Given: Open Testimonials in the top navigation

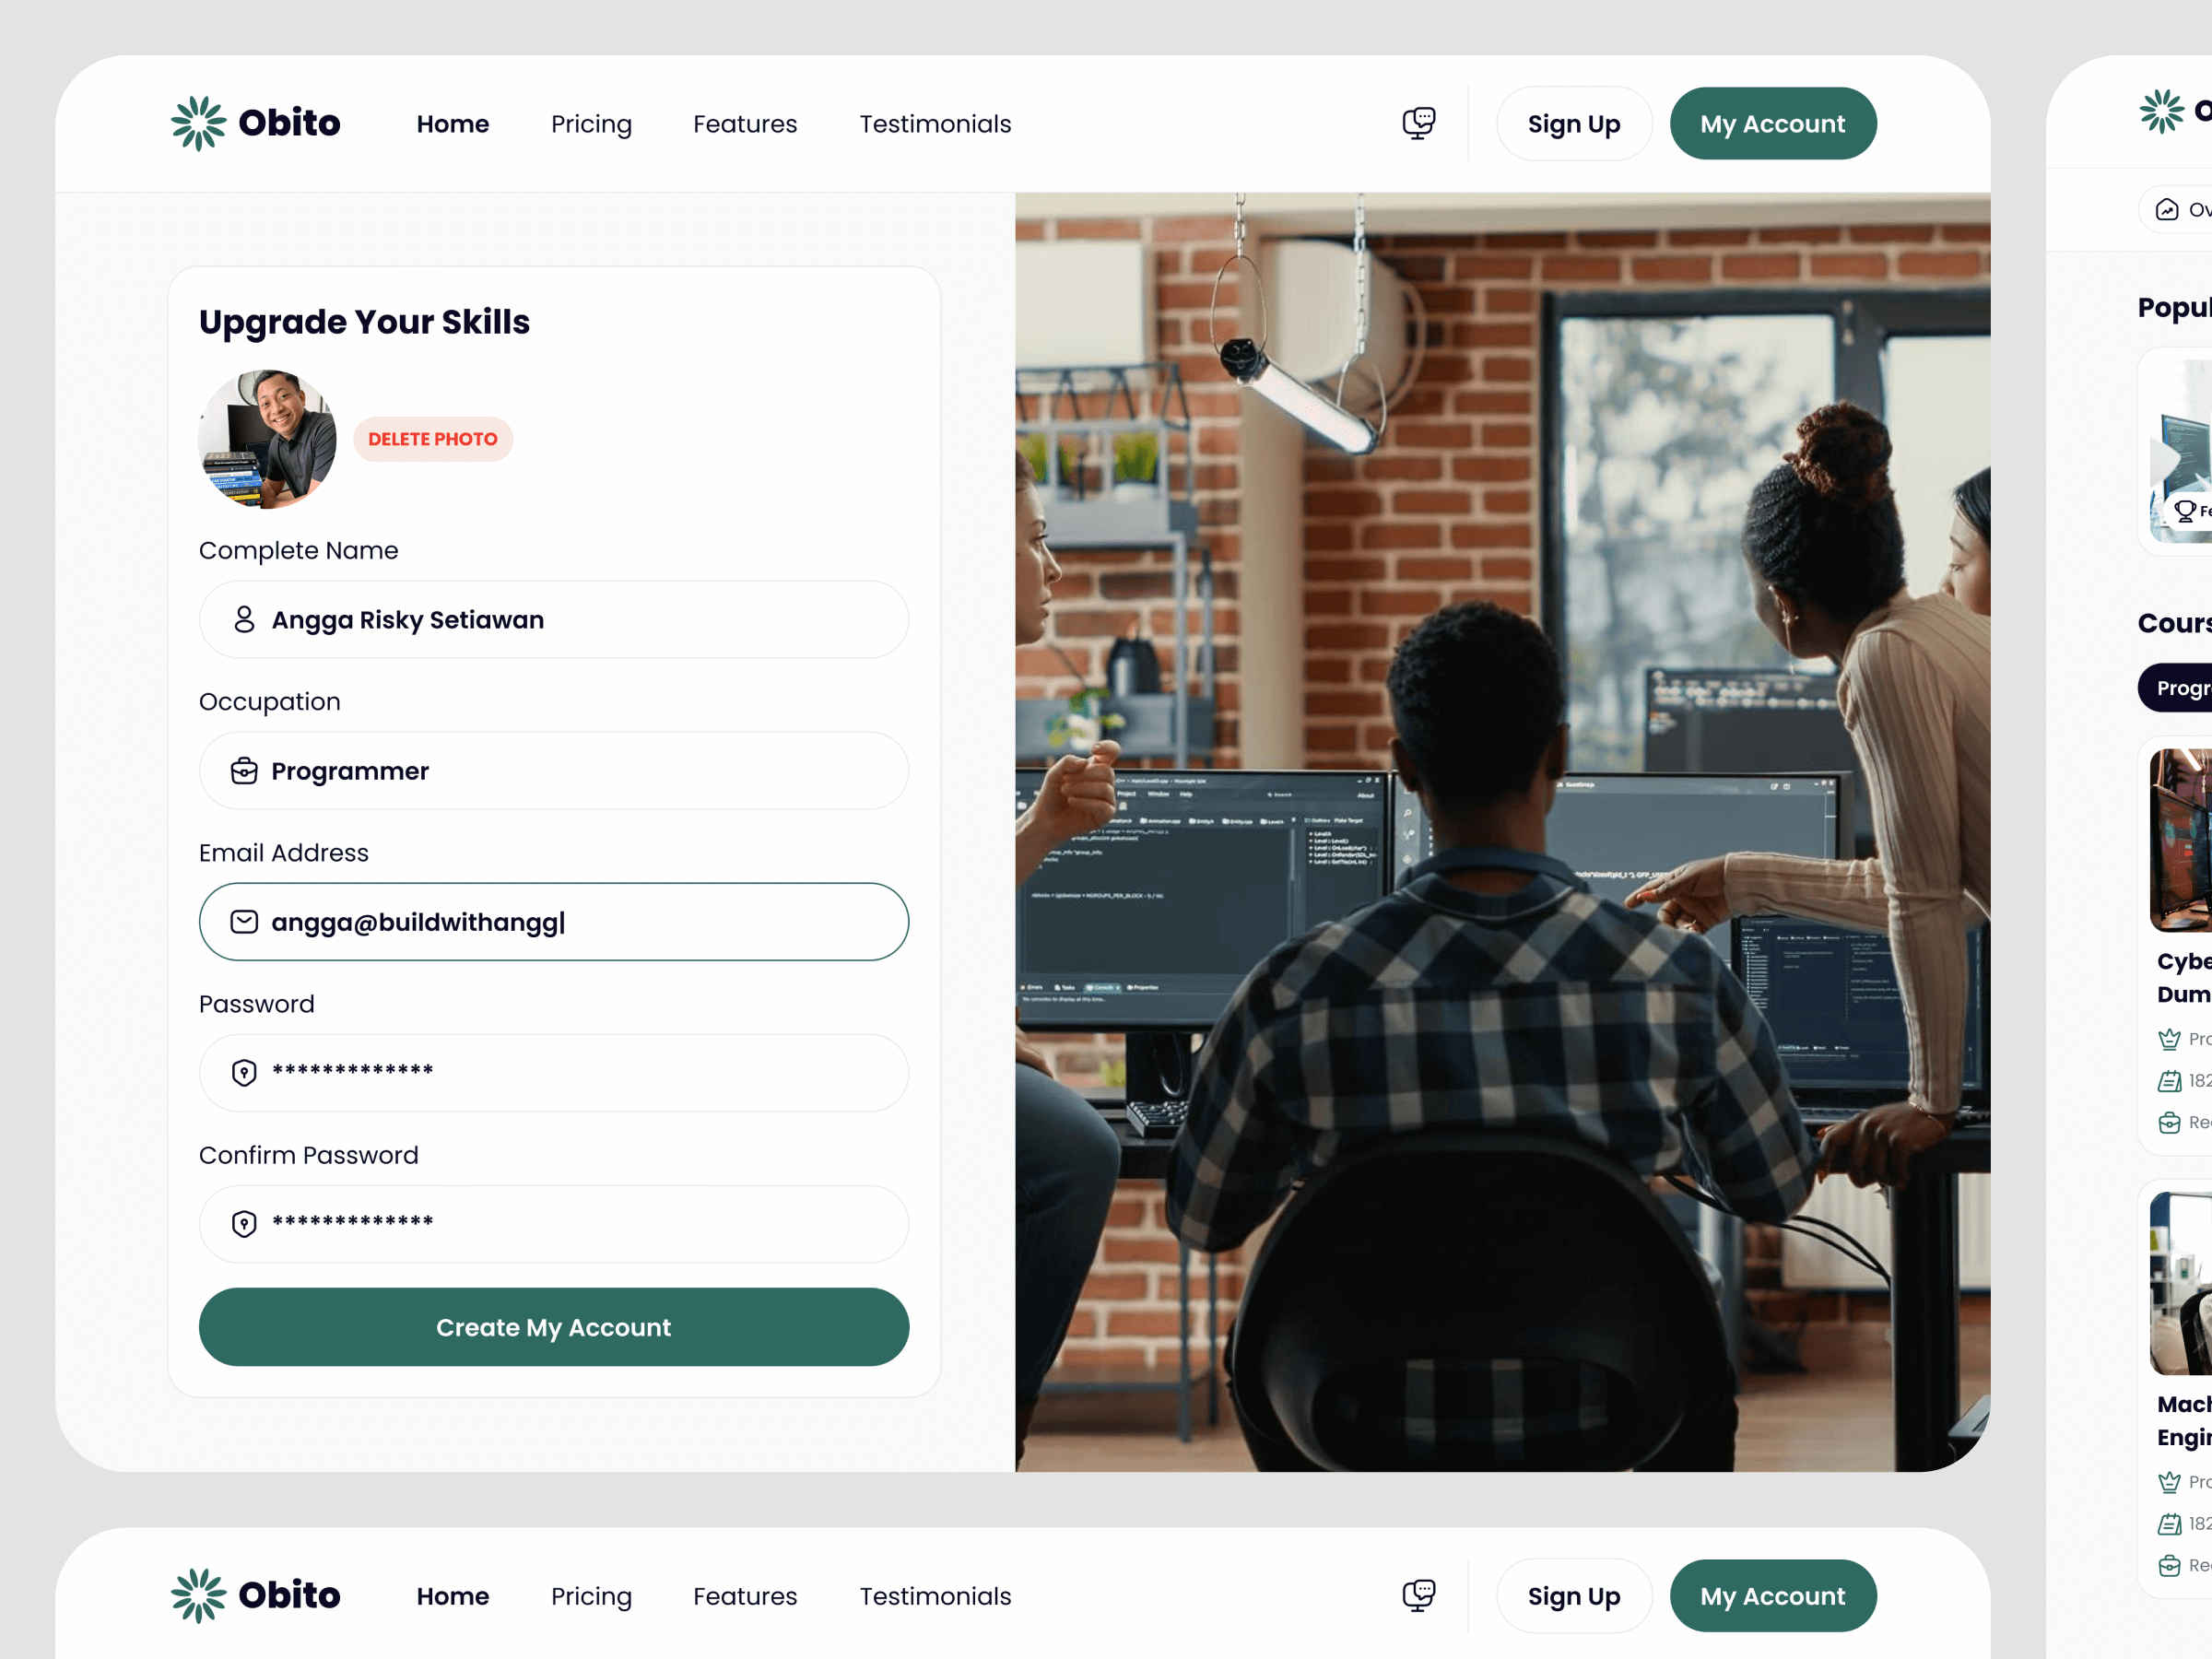Looking at the screenshot, I should pos(935,124).
